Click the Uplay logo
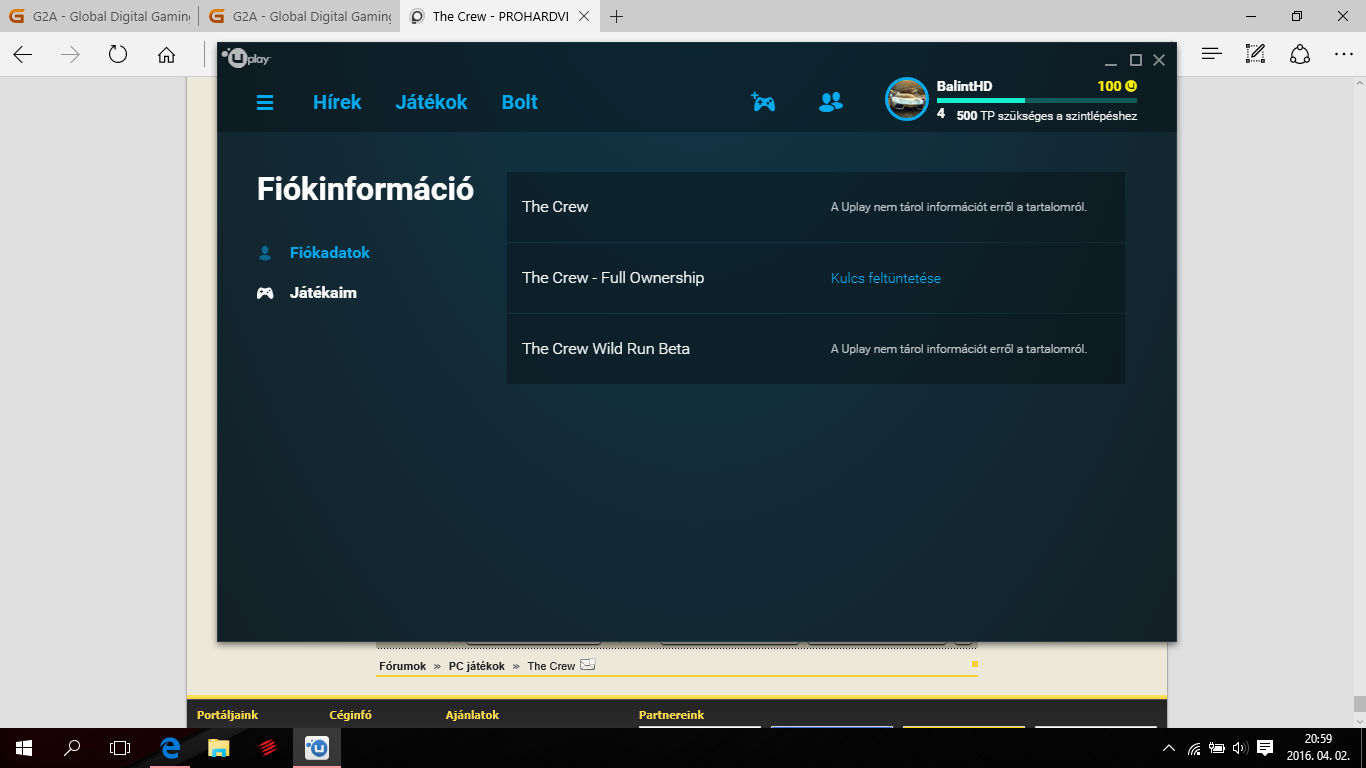 [246, 59]
